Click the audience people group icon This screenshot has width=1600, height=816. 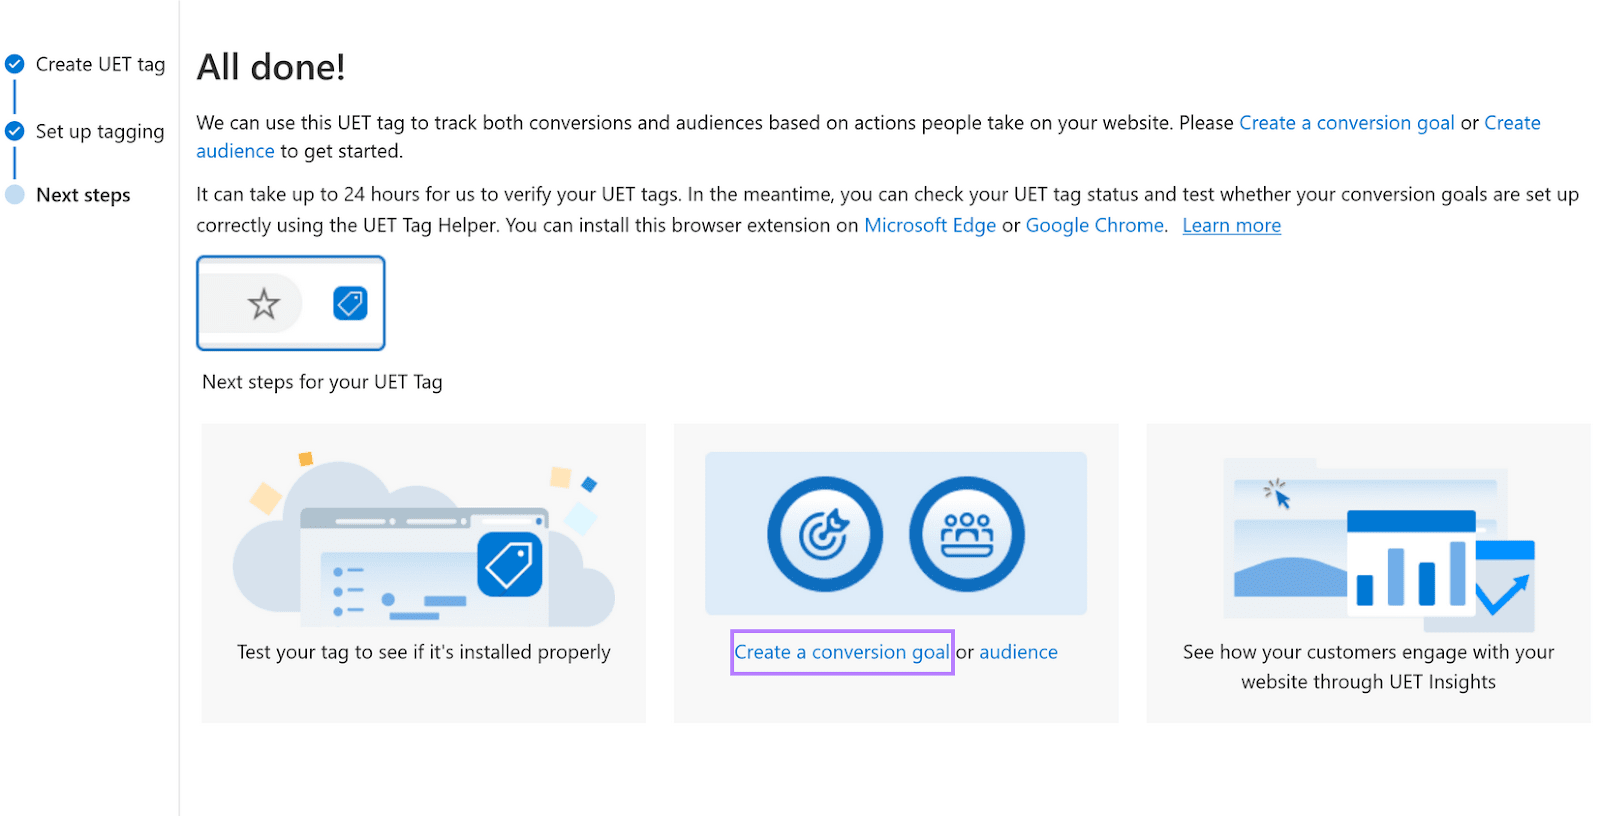tap(966, 534)
